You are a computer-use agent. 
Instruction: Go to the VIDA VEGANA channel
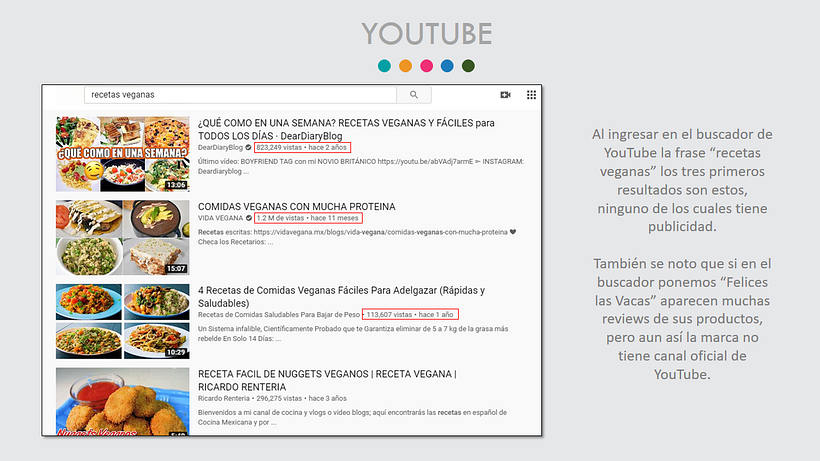click(220, 218)
